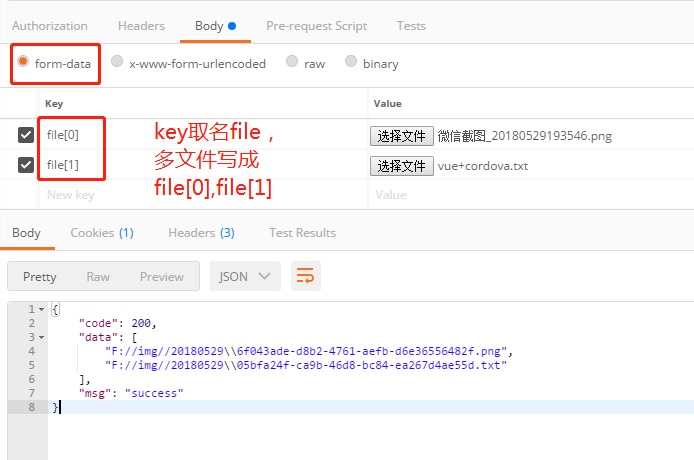Click choose-file button for file[1]
This screenshot has height=460, width=694.
[x=402, y=166]
